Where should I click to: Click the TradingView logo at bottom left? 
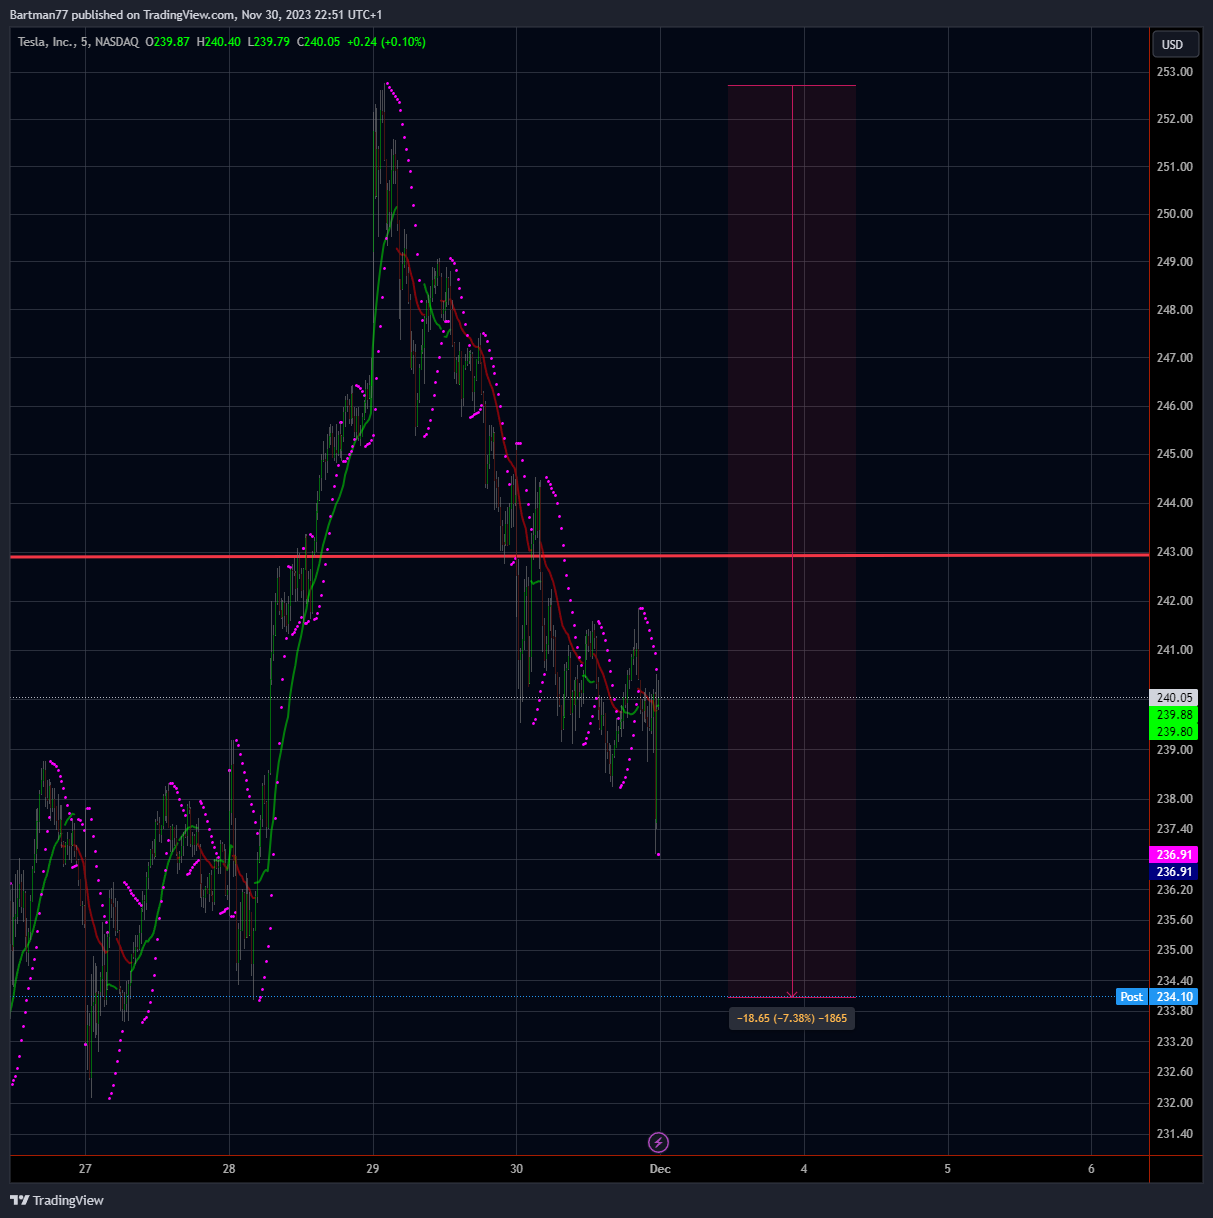click(57, 1200)
